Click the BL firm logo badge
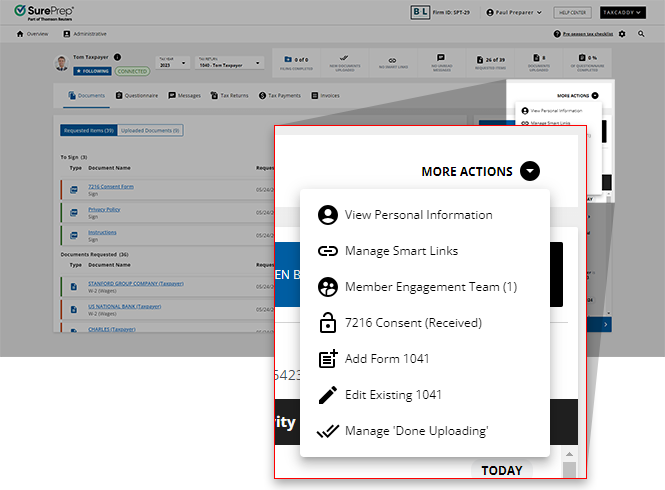665x490 pixels. click(x=420, y=12)
